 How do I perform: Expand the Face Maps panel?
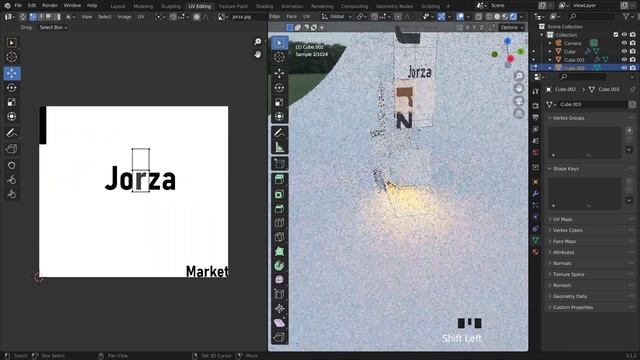pyautogui.click(x=590, y=241)
